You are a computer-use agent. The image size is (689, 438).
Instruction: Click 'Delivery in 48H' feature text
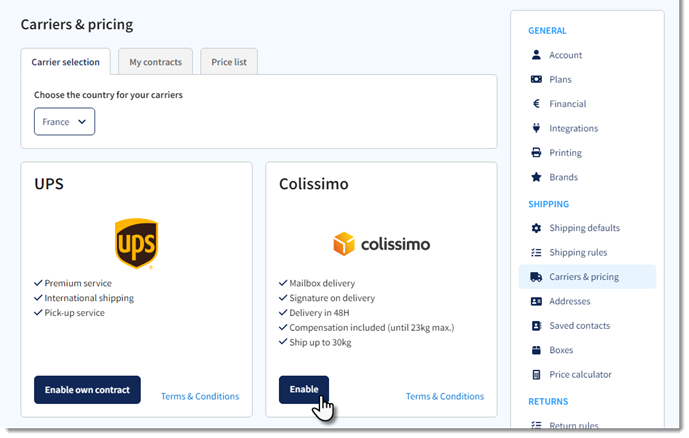click(x=319, y=313)
